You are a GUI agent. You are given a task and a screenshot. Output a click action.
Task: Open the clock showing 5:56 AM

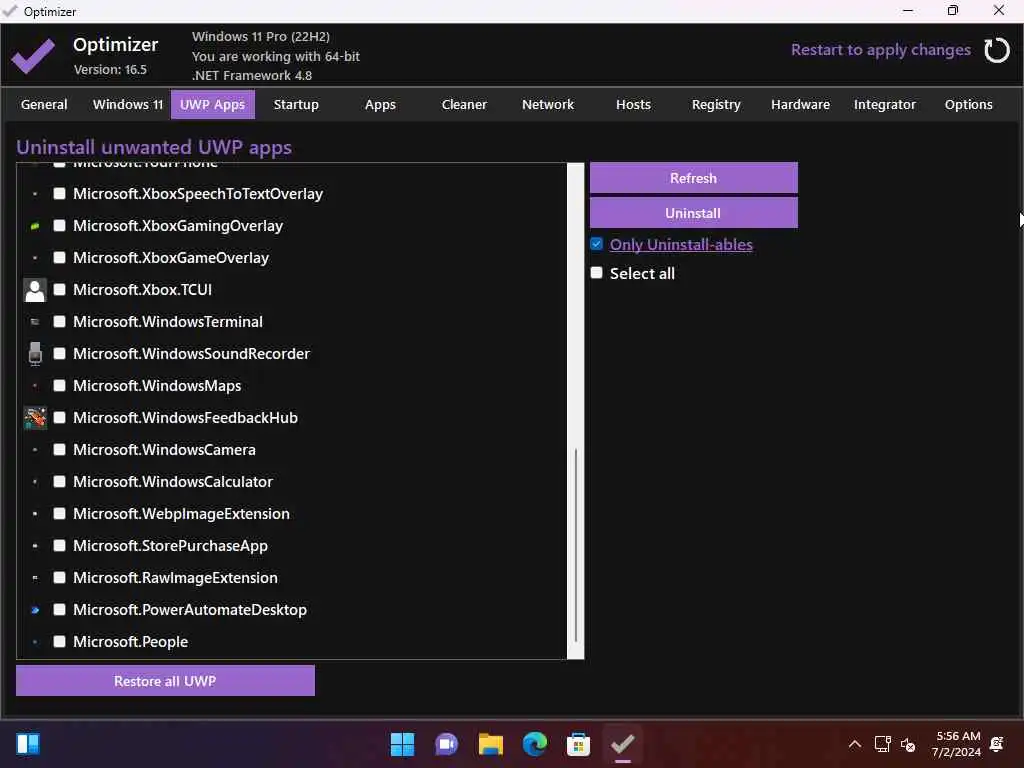coord(957,744)
